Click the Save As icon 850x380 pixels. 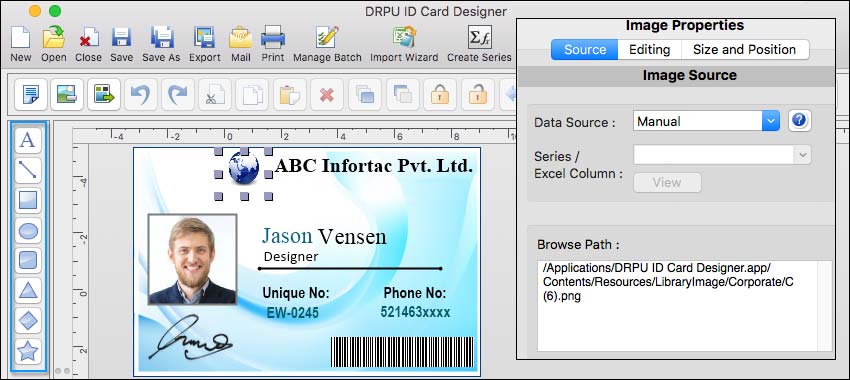coord(161,37)
